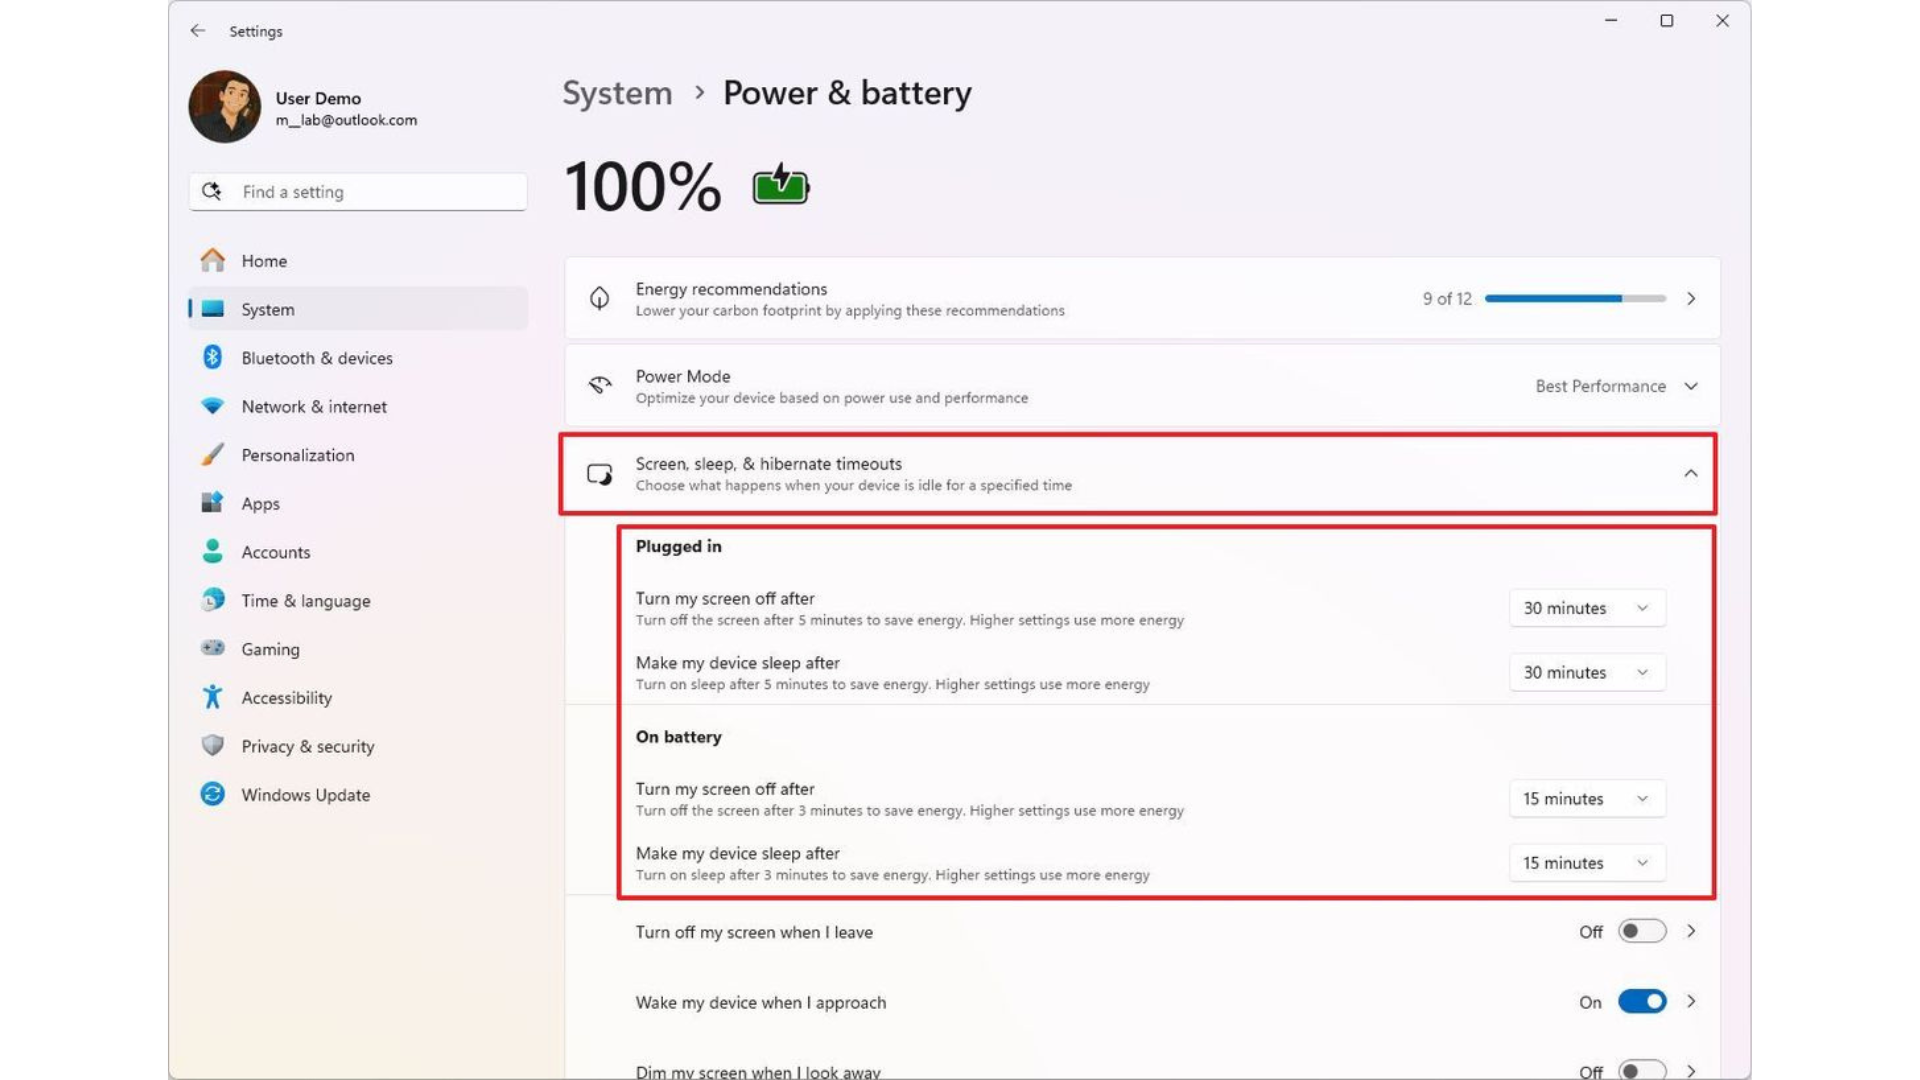Screen dimensions: 1920x1080
Task: Disable Wake my device when I approach
Action: point(1641,1001)
